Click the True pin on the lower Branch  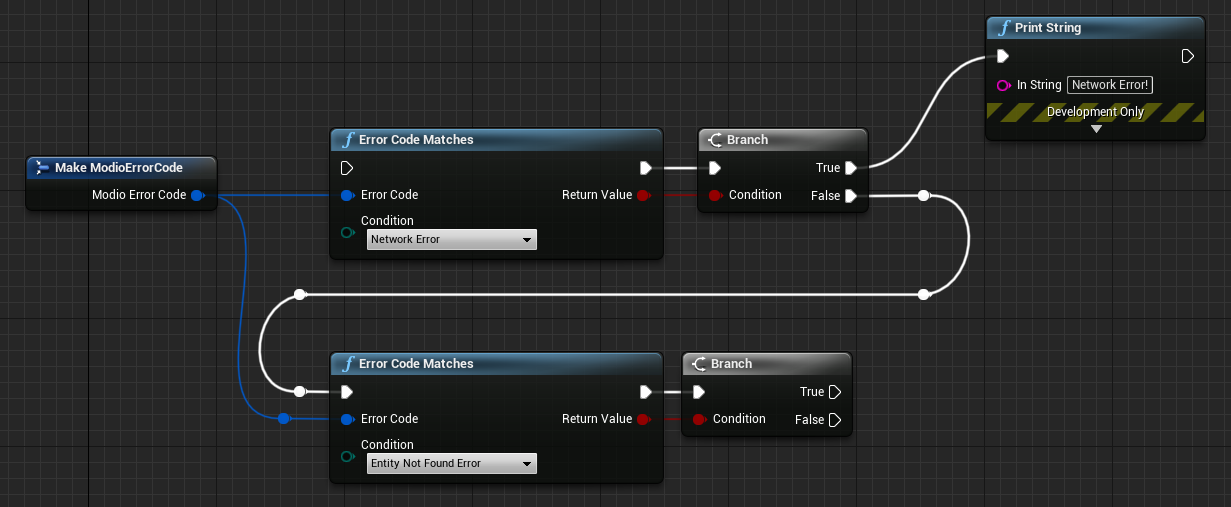point(835,392)
